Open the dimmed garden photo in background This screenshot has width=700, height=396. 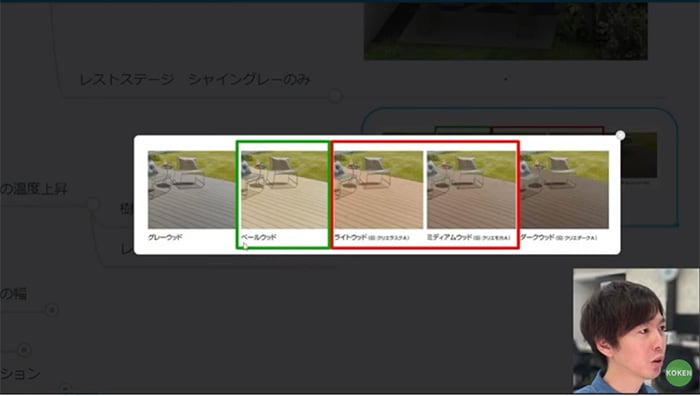click(x=505, y=30)
